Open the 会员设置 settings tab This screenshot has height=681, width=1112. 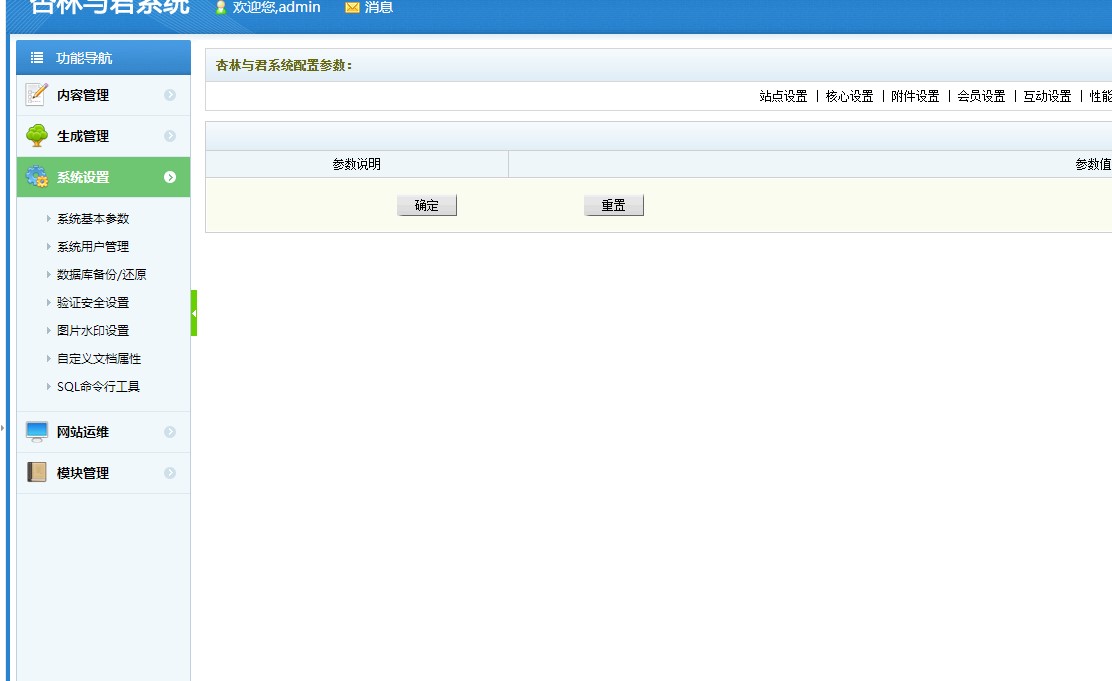(x=979, y=97)
